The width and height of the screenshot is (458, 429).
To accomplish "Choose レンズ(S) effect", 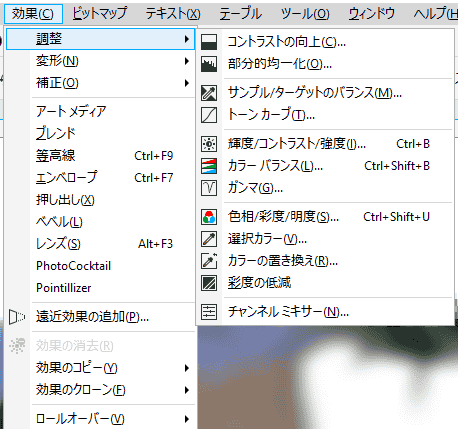I will coord(100,244).
